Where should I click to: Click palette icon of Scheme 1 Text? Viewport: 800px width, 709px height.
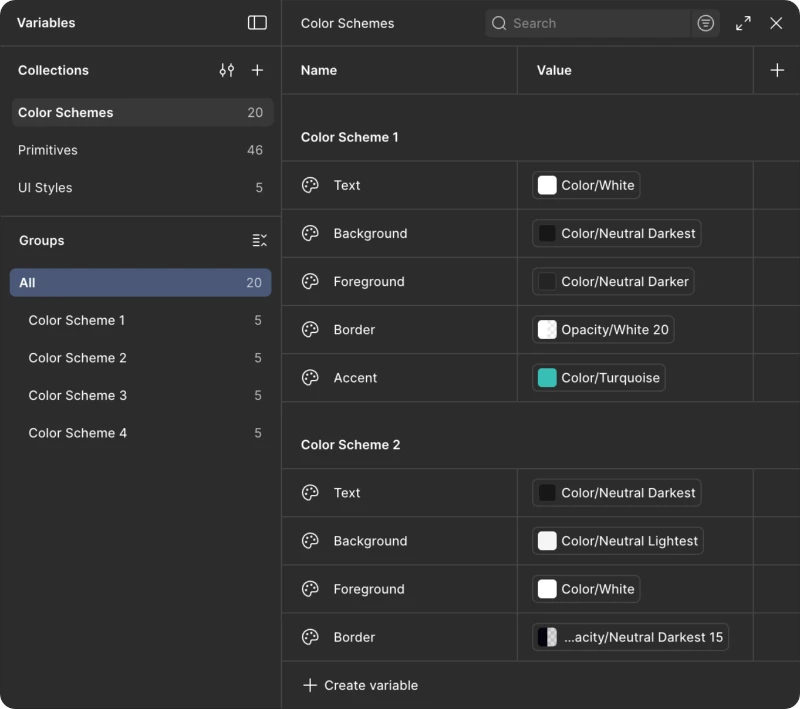point(310,185)
